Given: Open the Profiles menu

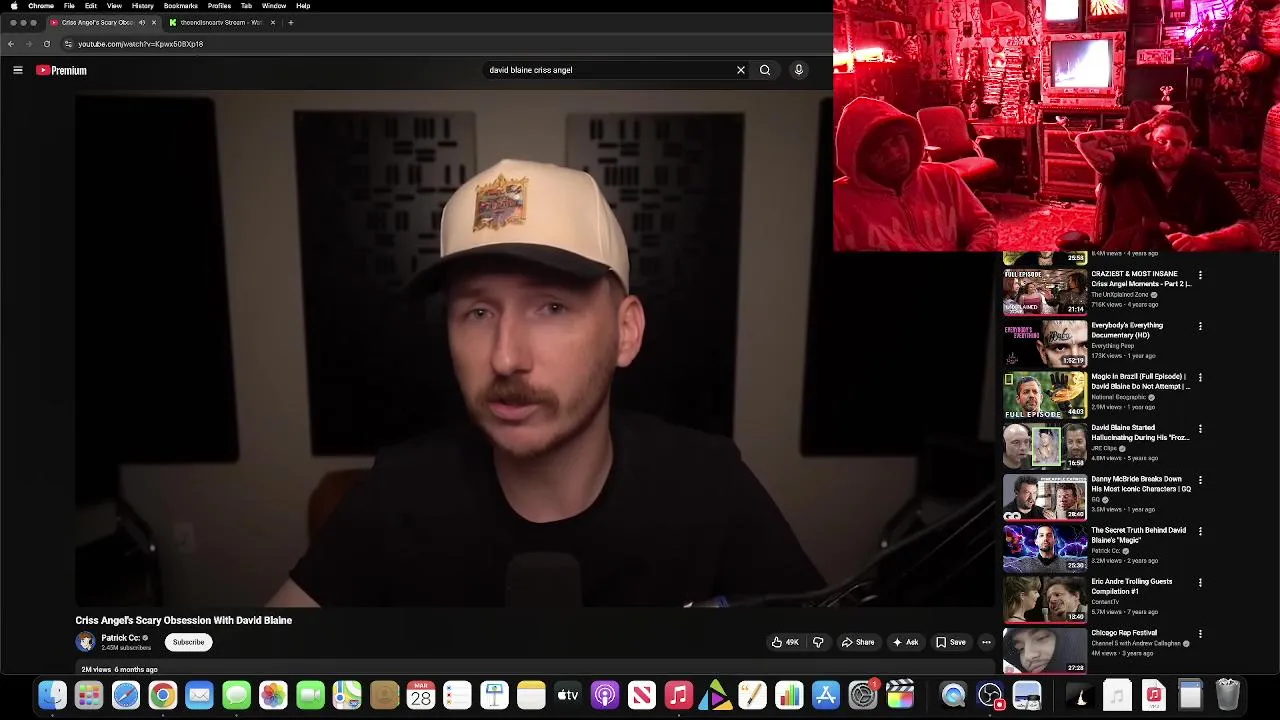Looking at the screenshot, I should pyautogui.click(x=219, y=6).
